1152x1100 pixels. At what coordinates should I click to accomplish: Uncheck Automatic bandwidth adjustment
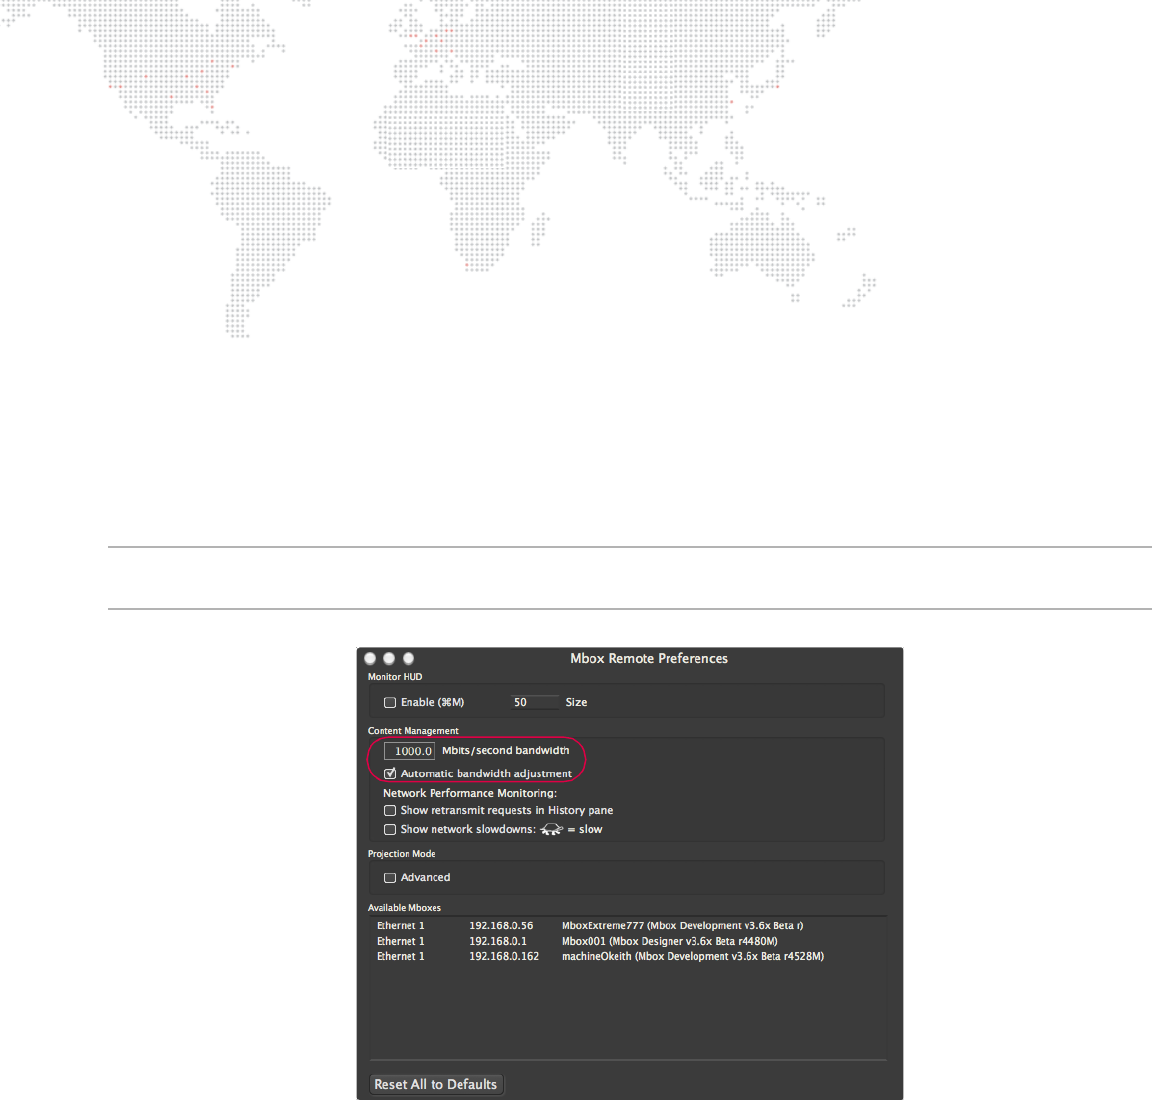(390, 774)
